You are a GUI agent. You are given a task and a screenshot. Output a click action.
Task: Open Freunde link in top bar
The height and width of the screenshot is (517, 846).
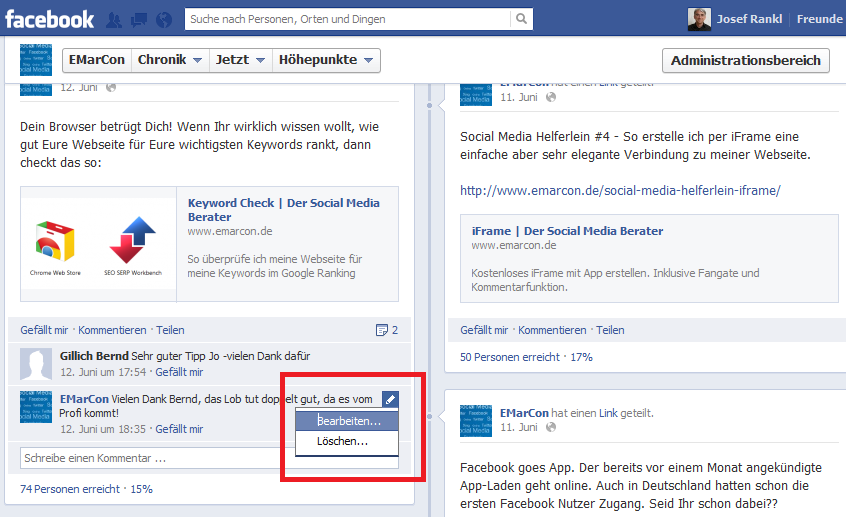click(x=819, y=19)
